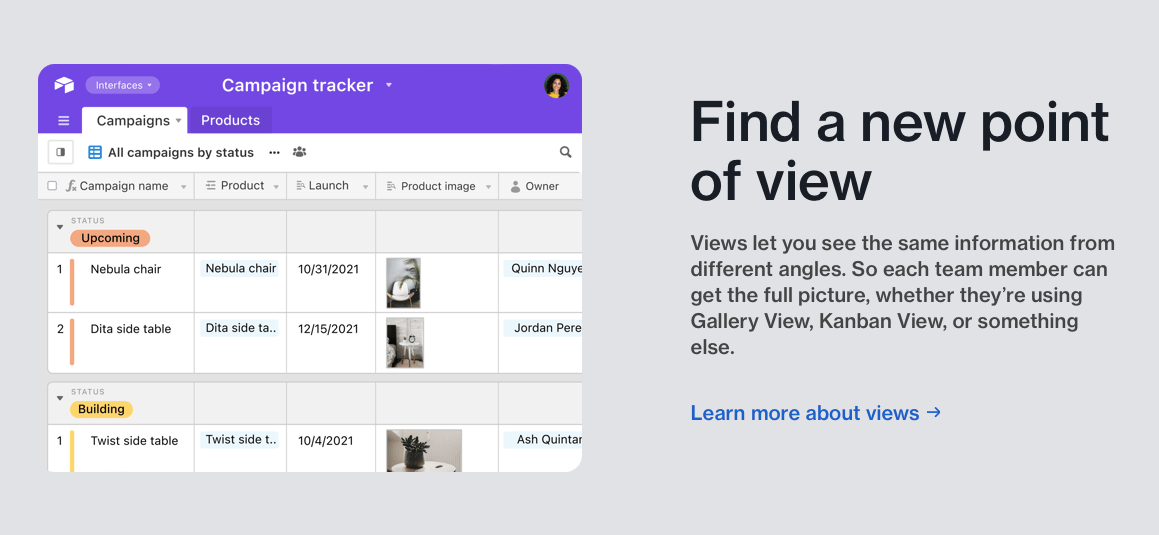The image size is (1159, 535).
Task: Click the Twist side table product chip
Action: pyautogui.click(x=241, y=439)
